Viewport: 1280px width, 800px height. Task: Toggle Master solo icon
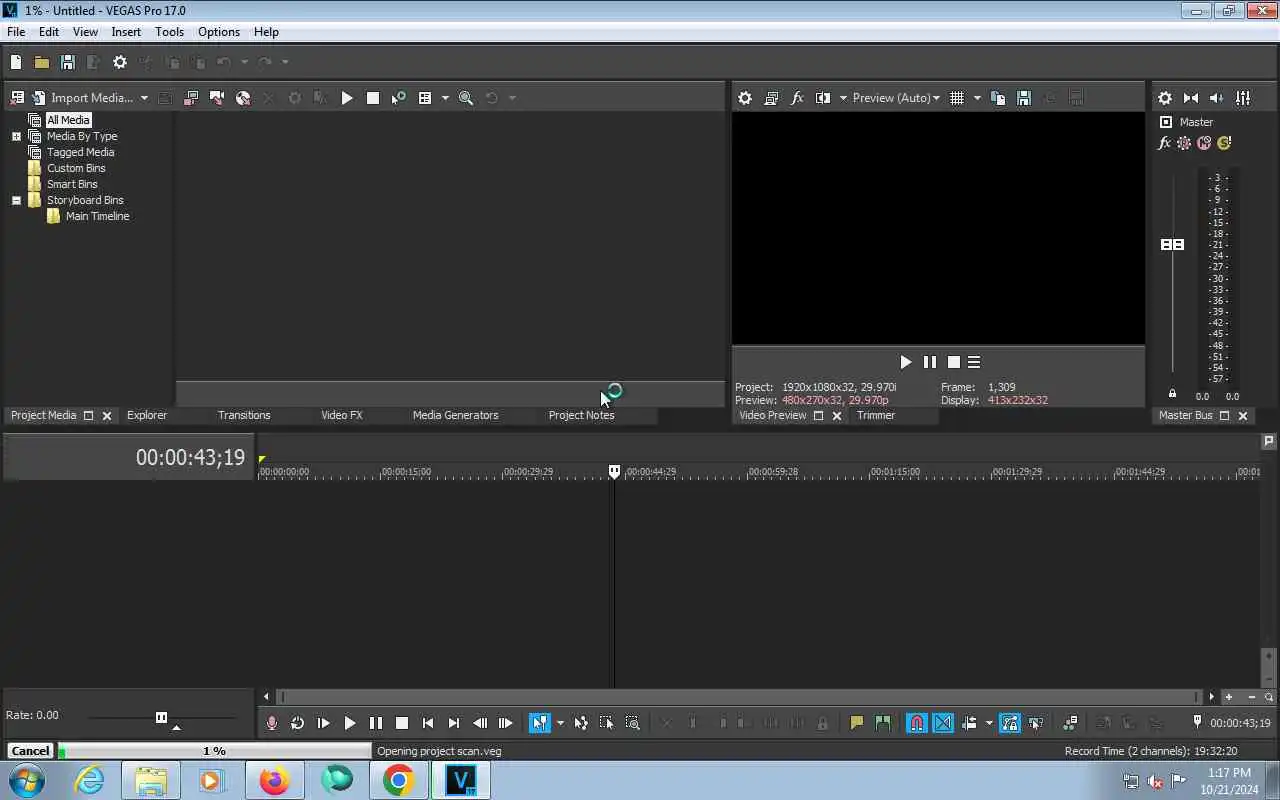(1224, 143)
